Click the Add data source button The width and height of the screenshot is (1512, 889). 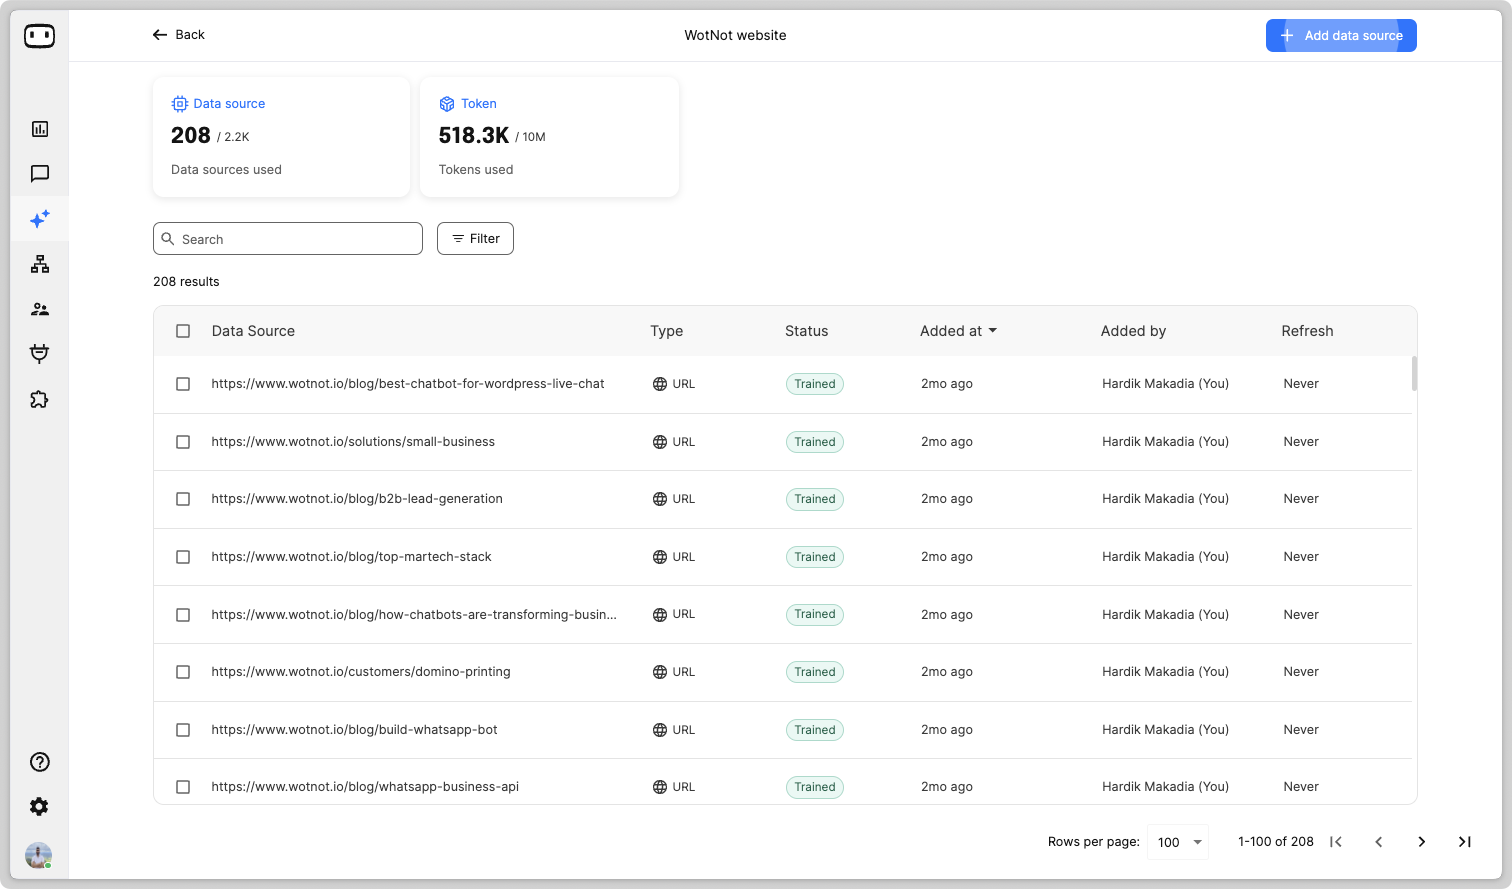point(1340,36)
